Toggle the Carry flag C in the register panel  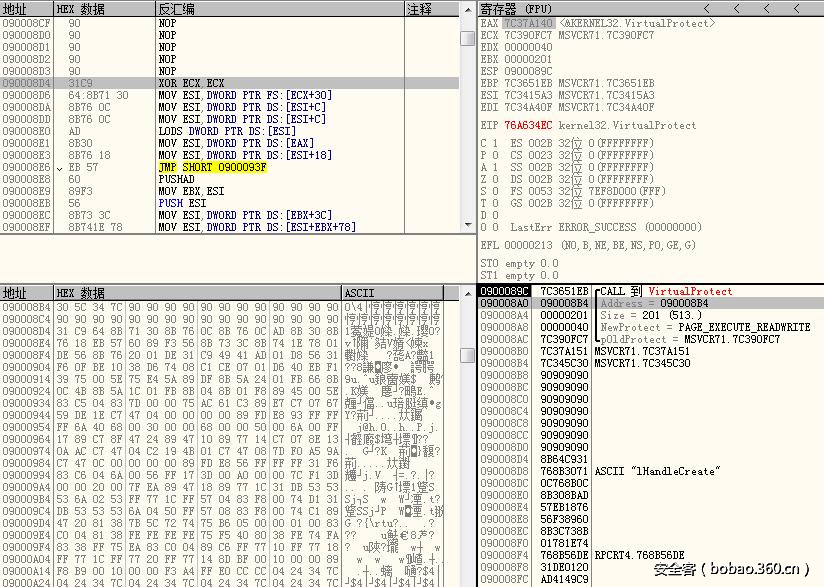point(482,144)
